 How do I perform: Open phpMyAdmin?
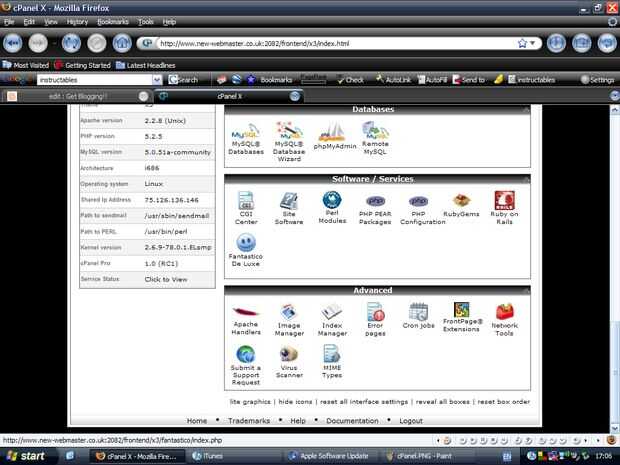coord(335,136)
